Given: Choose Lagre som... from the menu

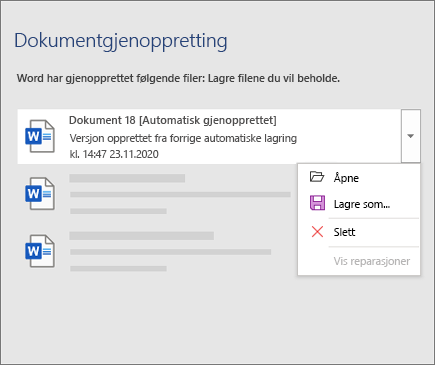Looking at the screenshot, I should coord(359,204).
